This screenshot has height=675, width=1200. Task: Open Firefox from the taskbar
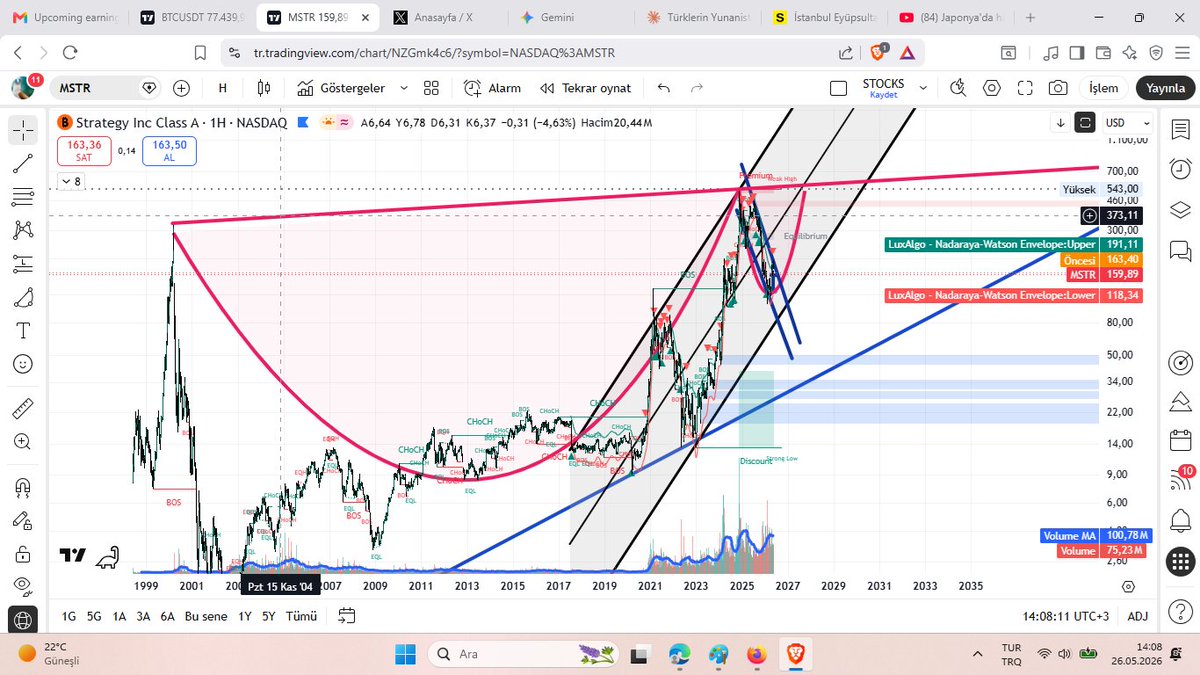(756, 655)
